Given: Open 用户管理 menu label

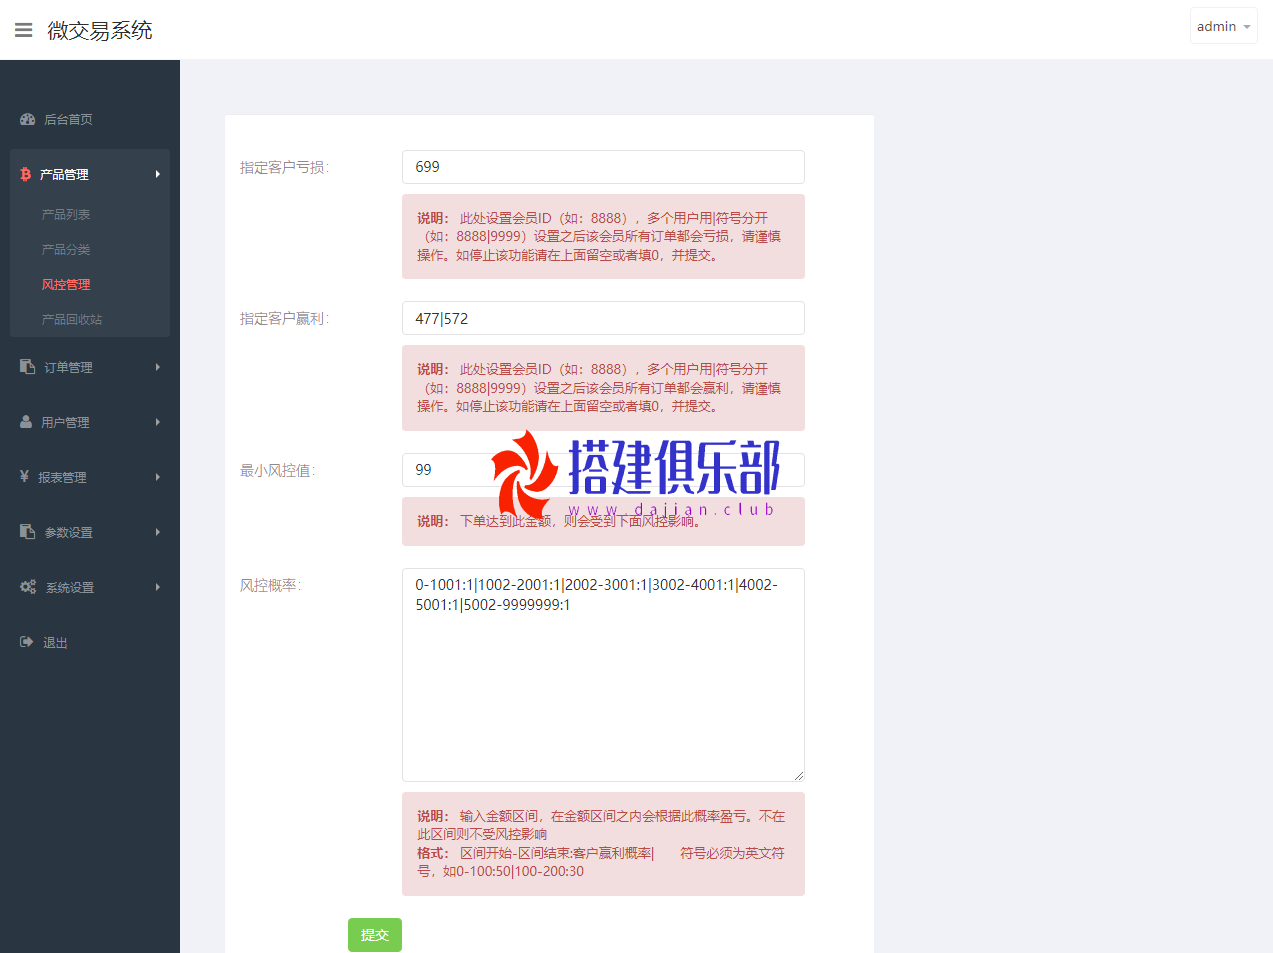Looking at the screenshot, I should click(x=65, y=422).
